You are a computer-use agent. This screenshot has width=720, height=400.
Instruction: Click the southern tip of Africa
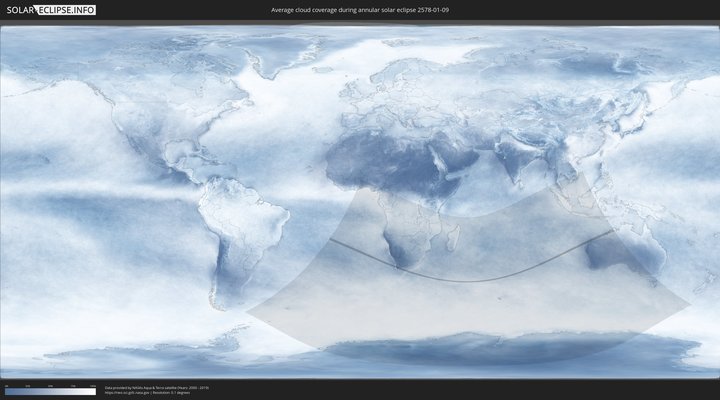click(x=401, y=268)
